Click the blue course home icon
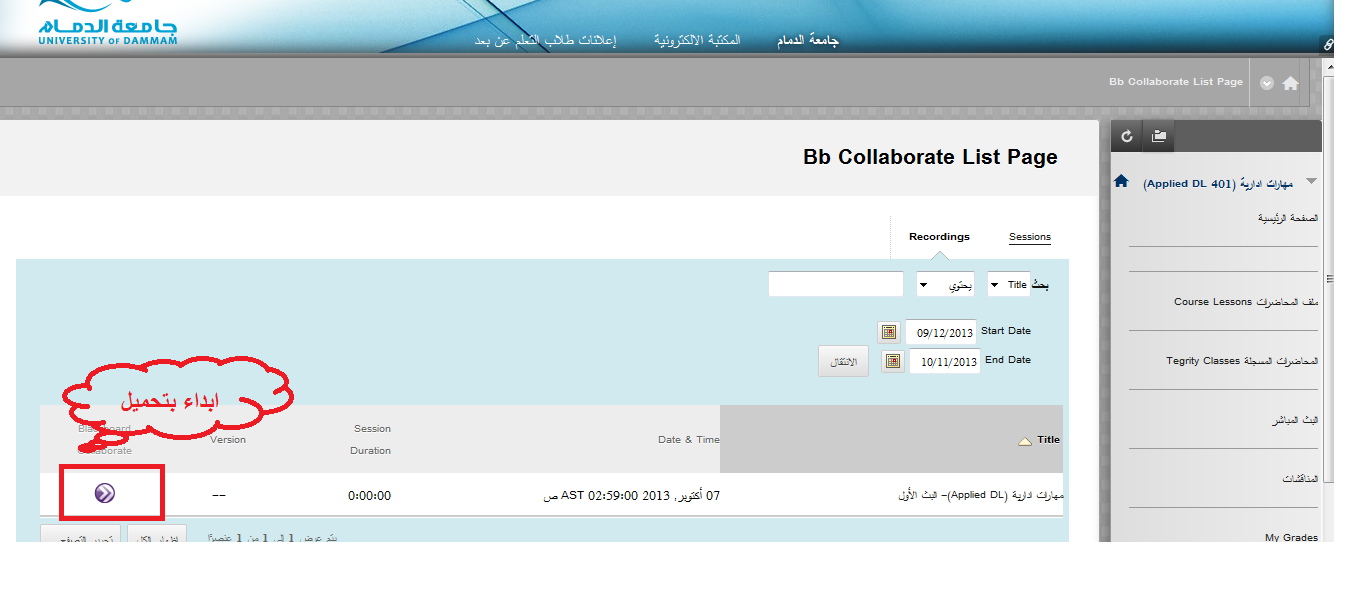 point(1121,182)
